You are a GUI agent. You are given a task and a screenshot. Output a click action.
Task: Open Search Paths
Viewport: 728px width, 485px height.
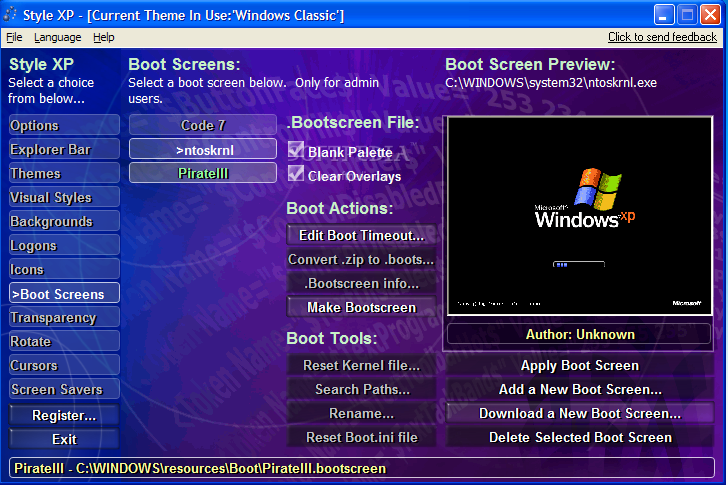tap(361, 389)
